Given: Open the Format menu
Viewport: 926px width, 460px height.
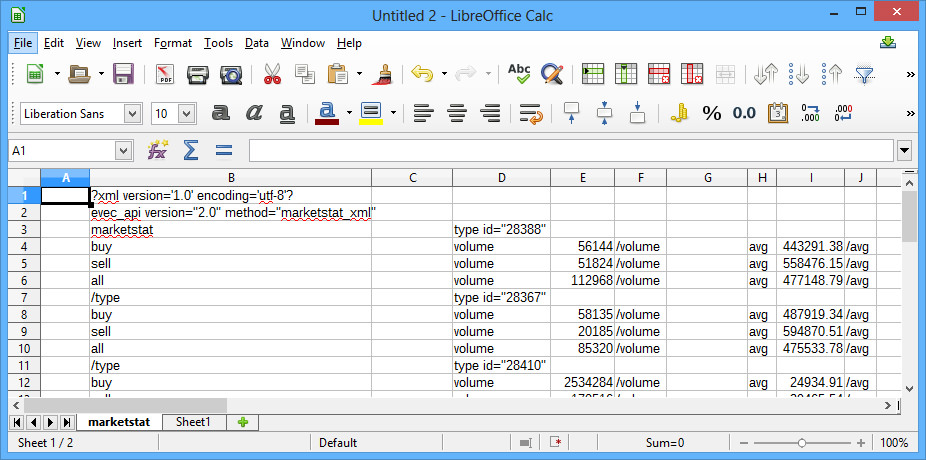Looking at the screenshot, I should [172, 43].
